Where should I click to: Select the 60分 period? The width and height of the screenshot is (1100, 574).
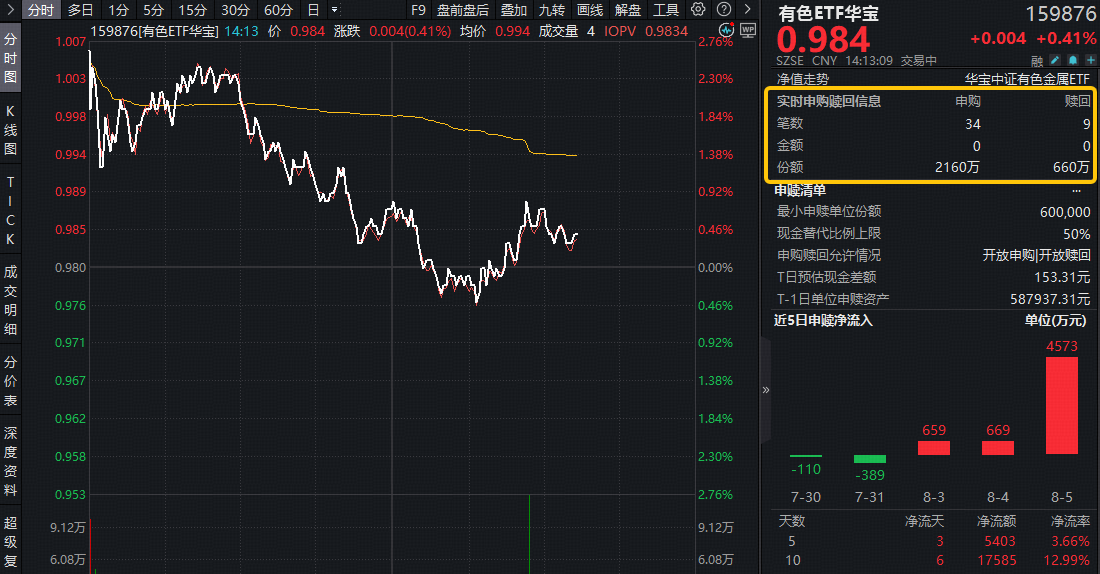[x=278, y=10]
